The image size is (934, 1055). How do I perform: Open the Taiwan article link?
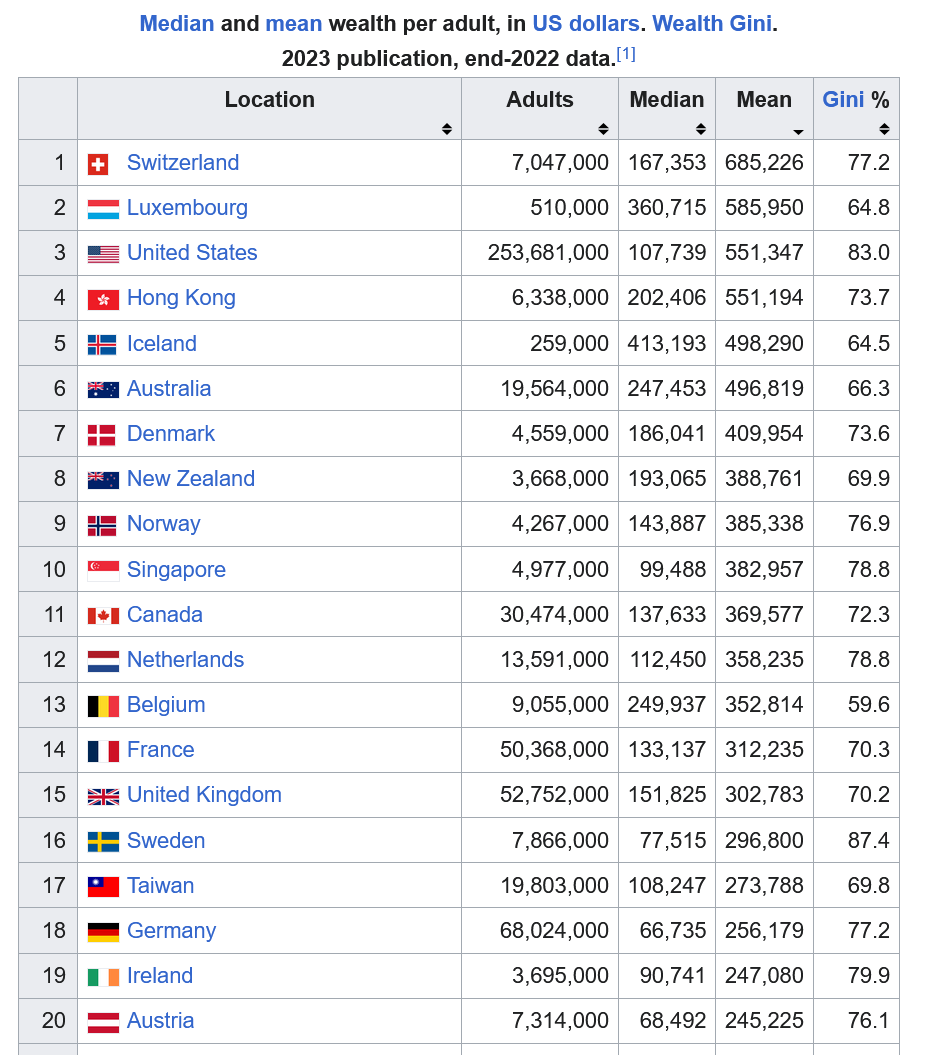160,885
